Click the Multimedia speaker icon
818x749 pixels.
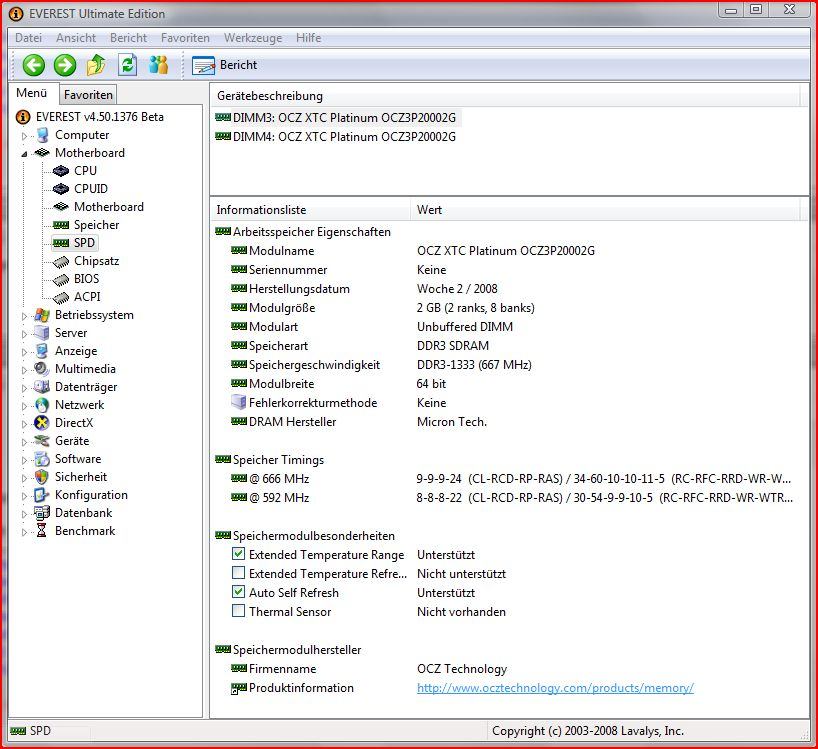42,369
